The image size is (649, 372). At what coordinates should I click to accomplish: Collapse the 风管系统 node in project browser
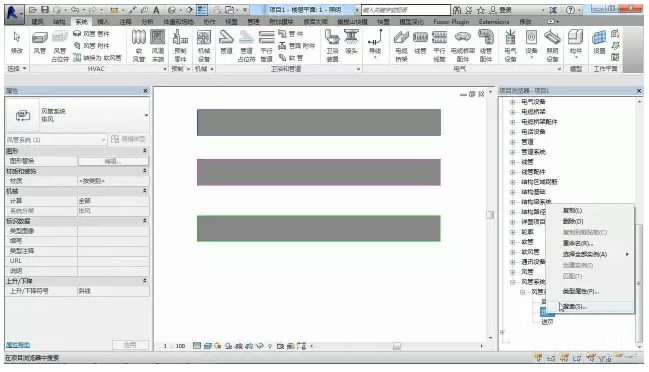(x=512, y=282)
